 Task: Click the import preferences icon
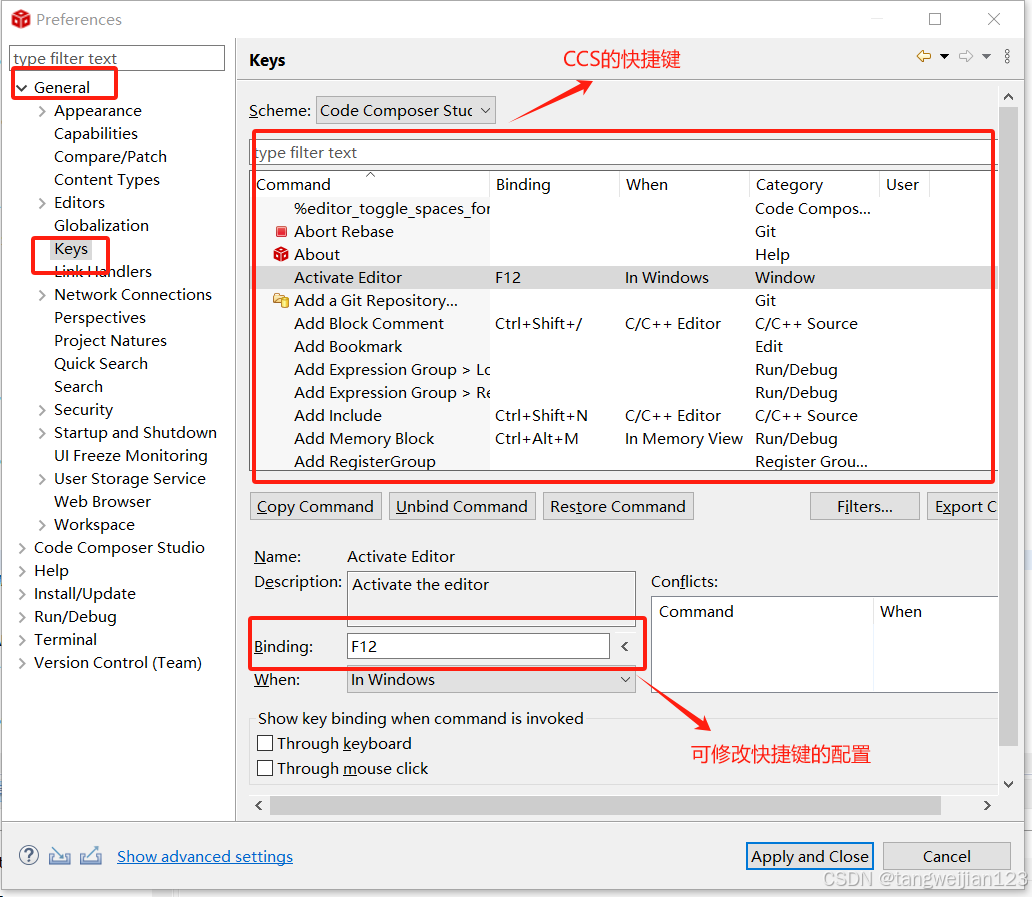[59, 856]
